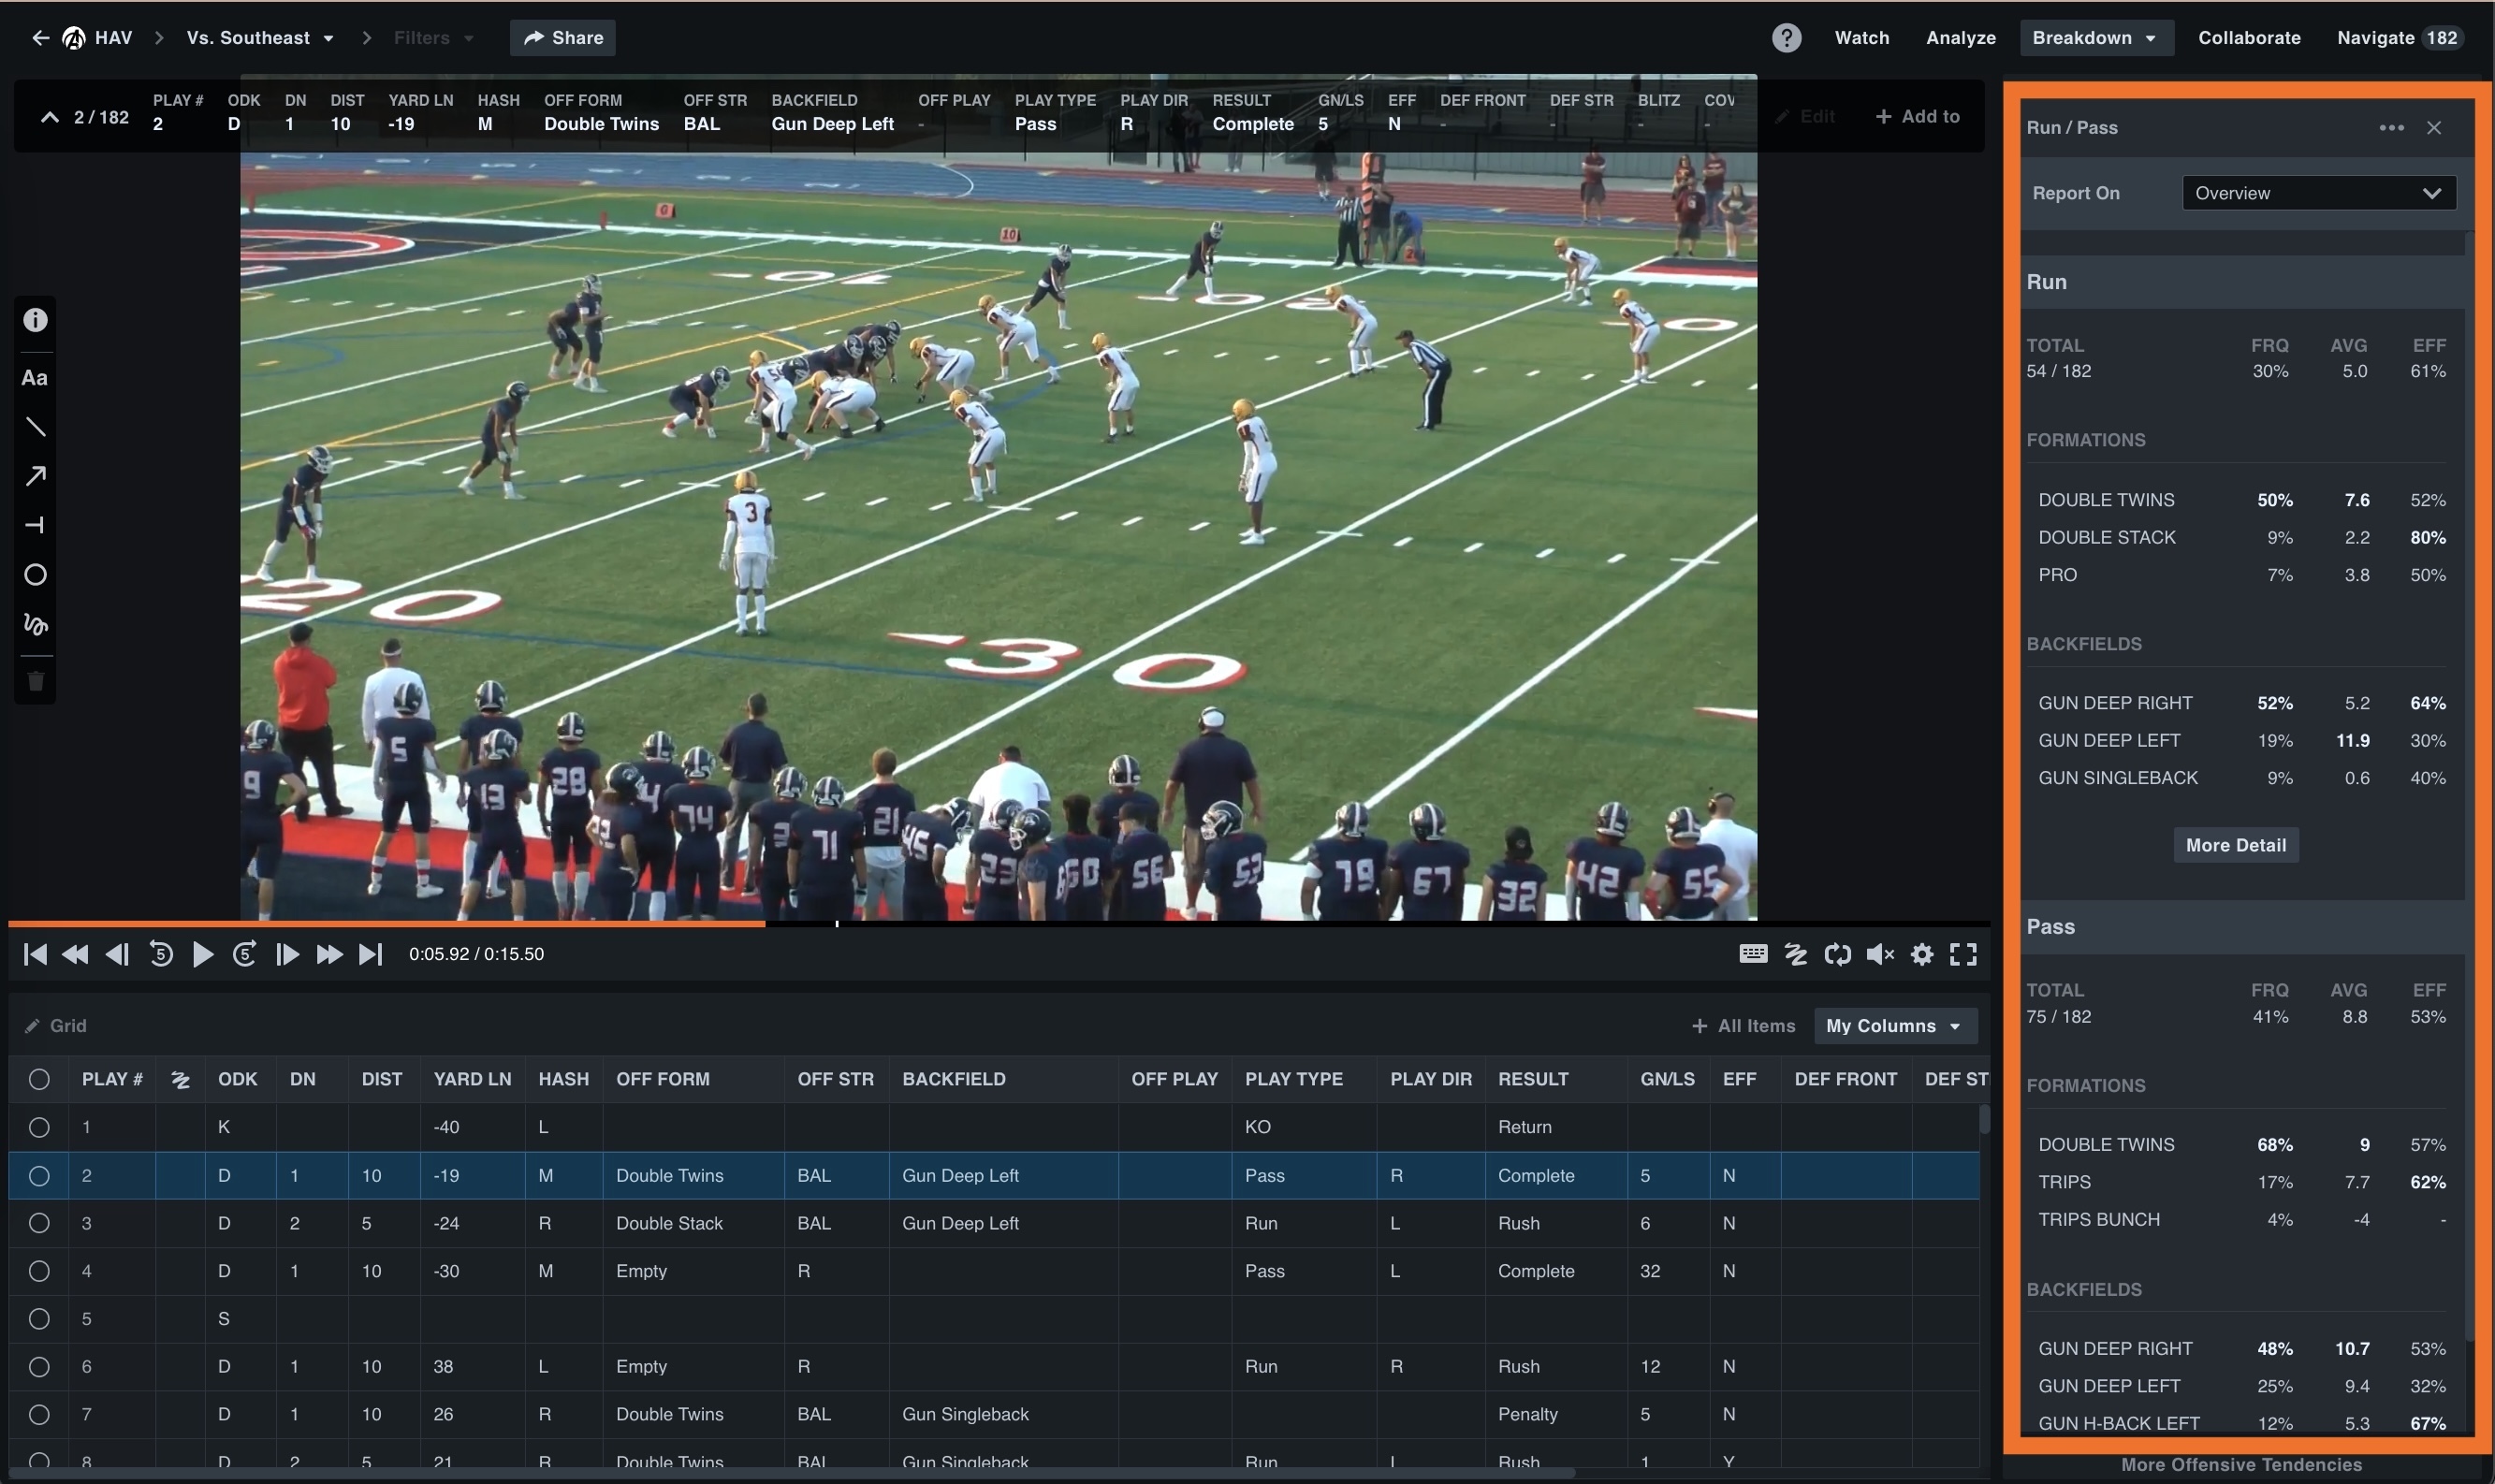Choose the freehand drawing tool
Screen dimensions: 2495x1484
click(35, 624)
